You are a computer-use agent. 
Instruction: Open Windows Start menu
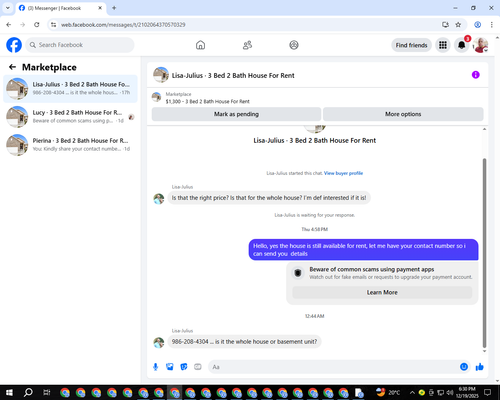tap(9, 392)
